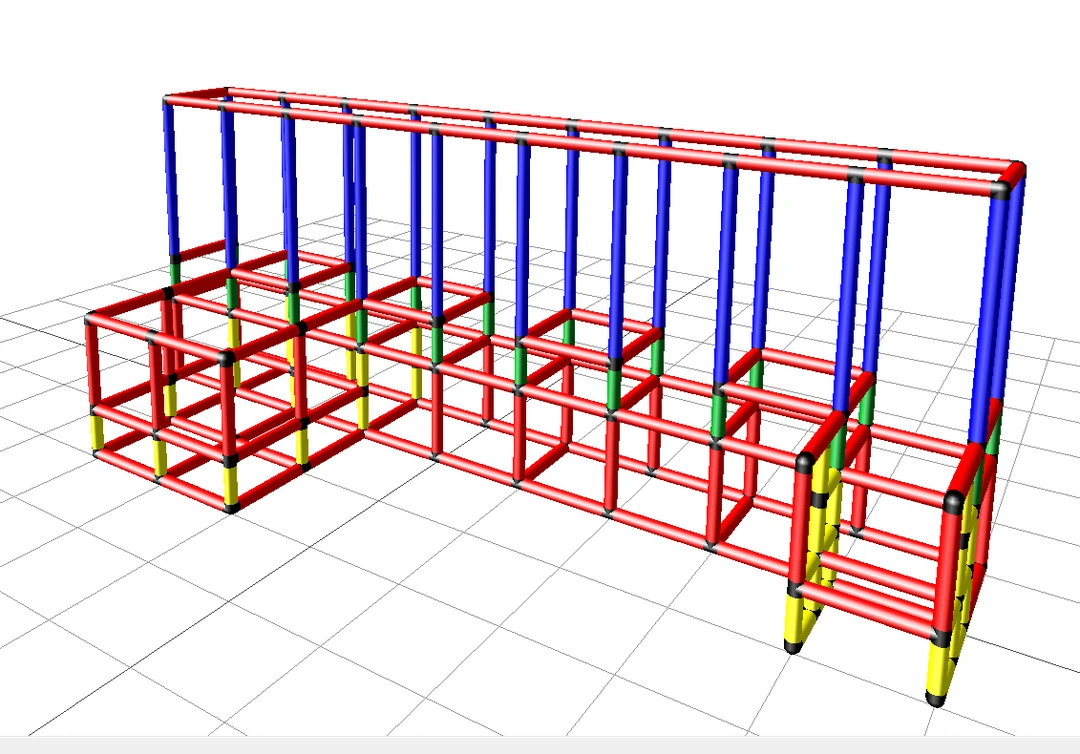The width and height of the screenshot is (1080, 754).
Task: Select the leftmost blue vertical tube
Action: (x=170, y=180)
